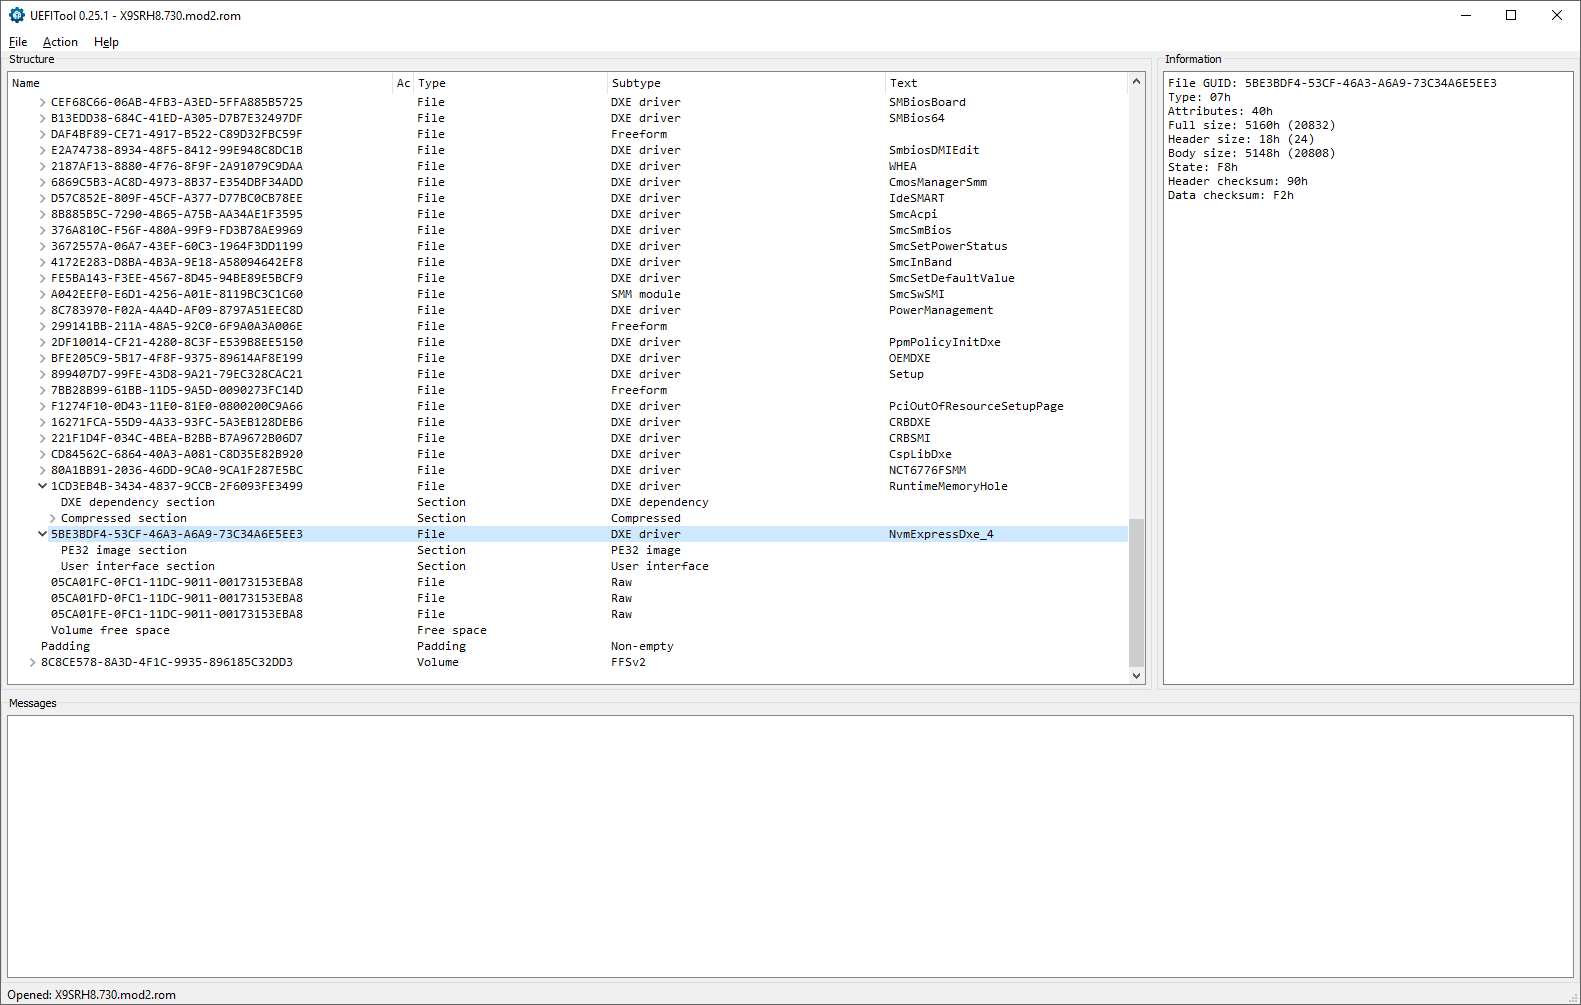Open the File menu
The image size is (1581, 1005).
[18, 42]
